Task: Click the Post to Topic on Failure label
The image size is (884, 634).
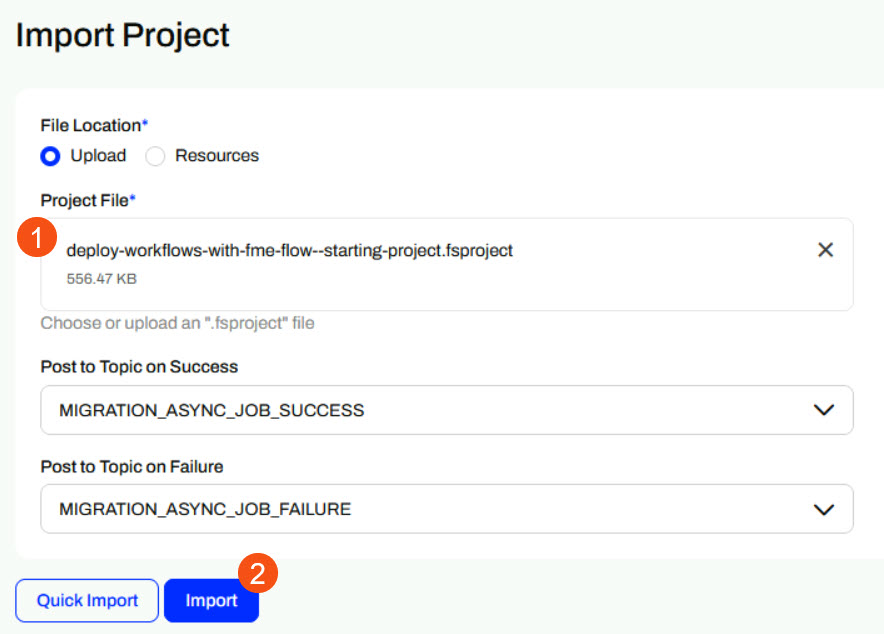Action: pos(132,466)
